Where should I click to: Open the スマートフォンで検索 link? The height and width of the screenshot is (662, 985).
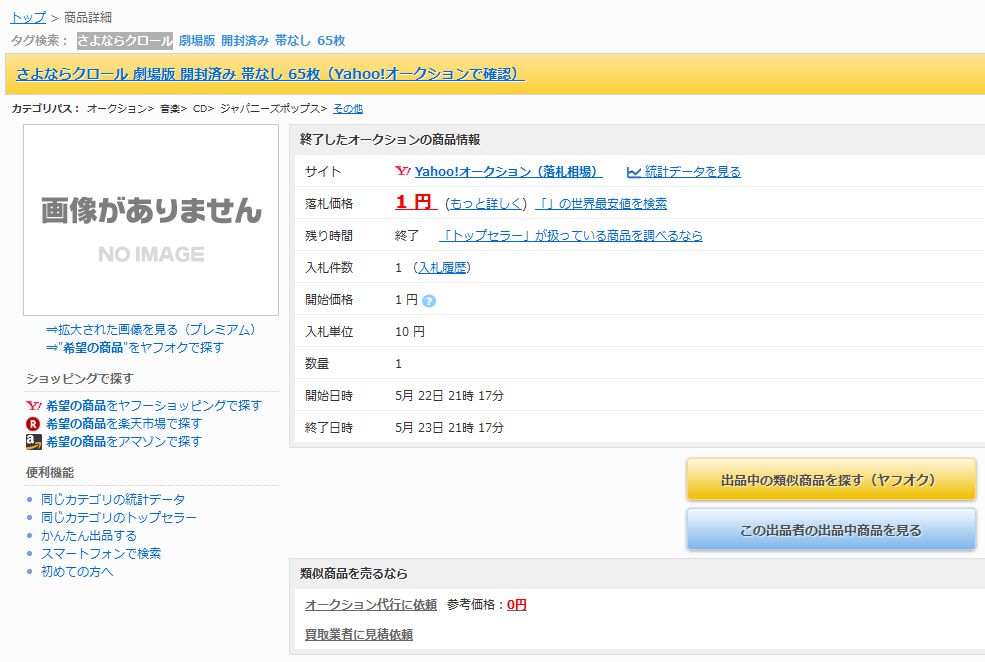tap(101, 553)
